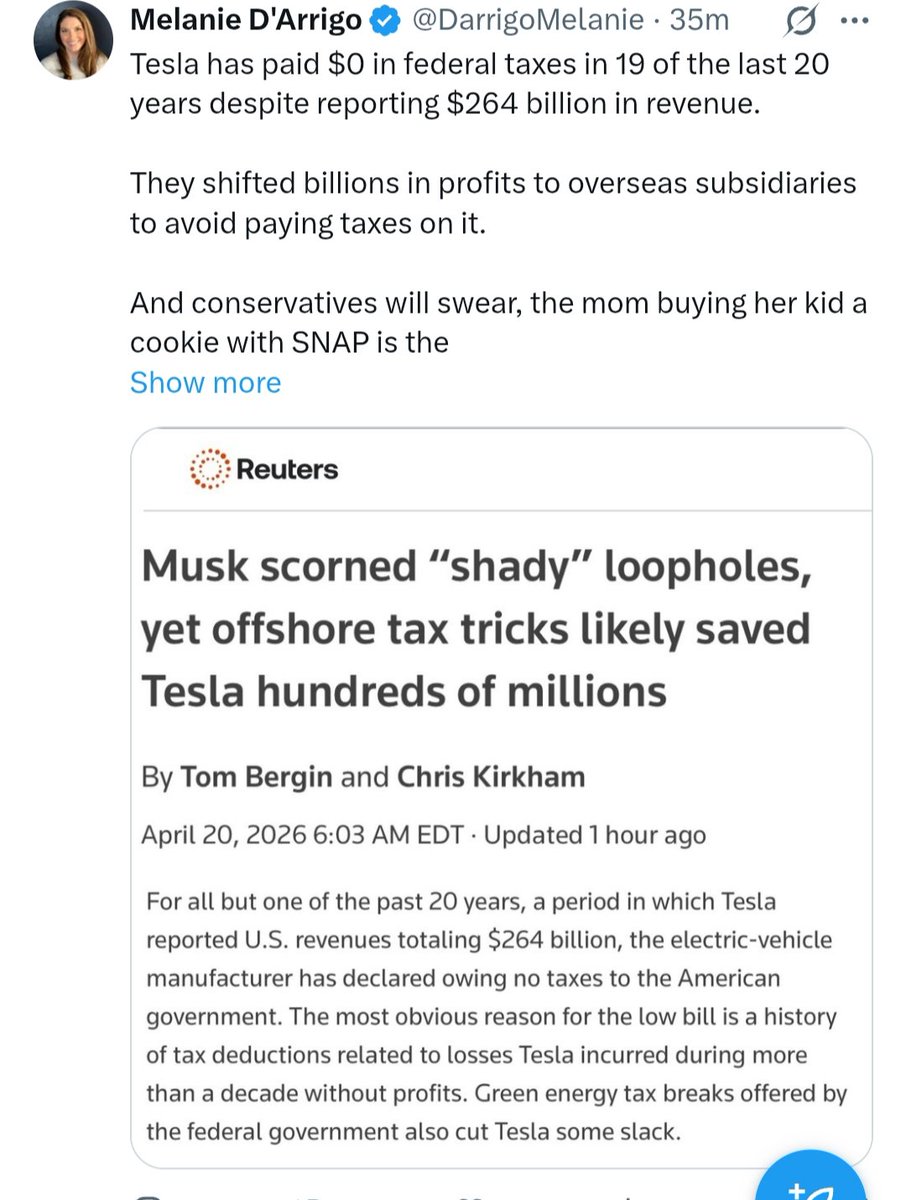Open the Musk scorned shady loopholes headline

[476, 630]
